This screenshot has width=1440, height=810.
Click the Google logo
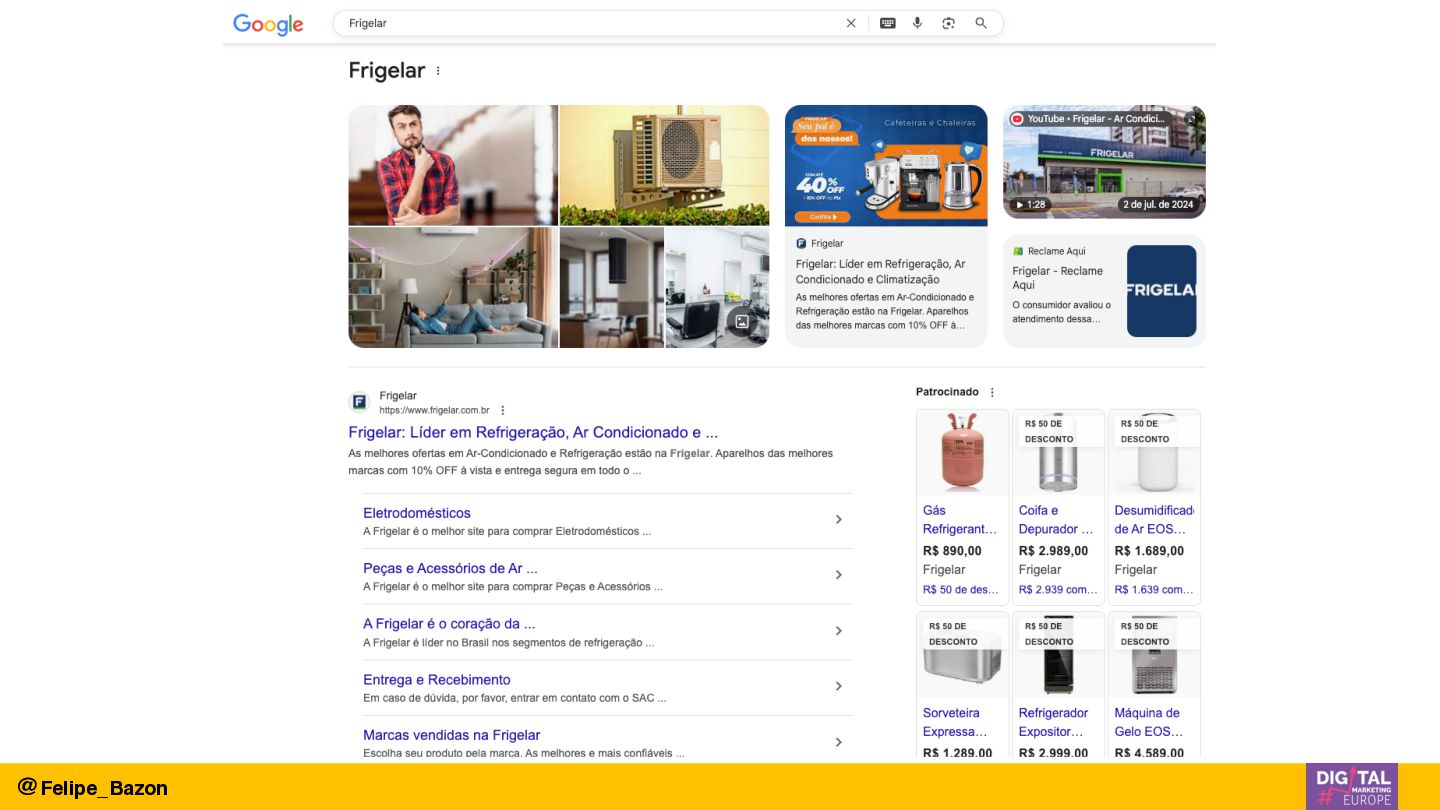tap(268, 24)
